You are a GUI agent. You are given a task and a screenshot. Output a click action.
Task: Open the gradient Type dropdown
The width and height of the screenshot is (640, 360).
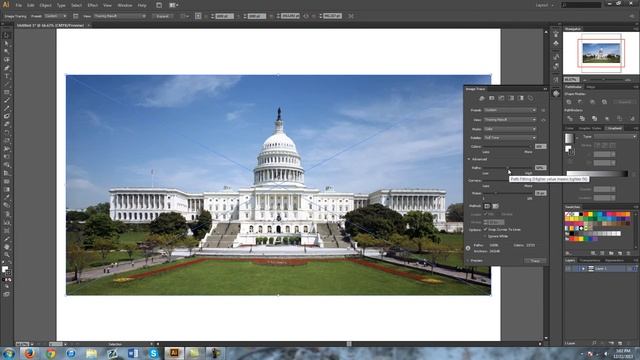[615, 137]
